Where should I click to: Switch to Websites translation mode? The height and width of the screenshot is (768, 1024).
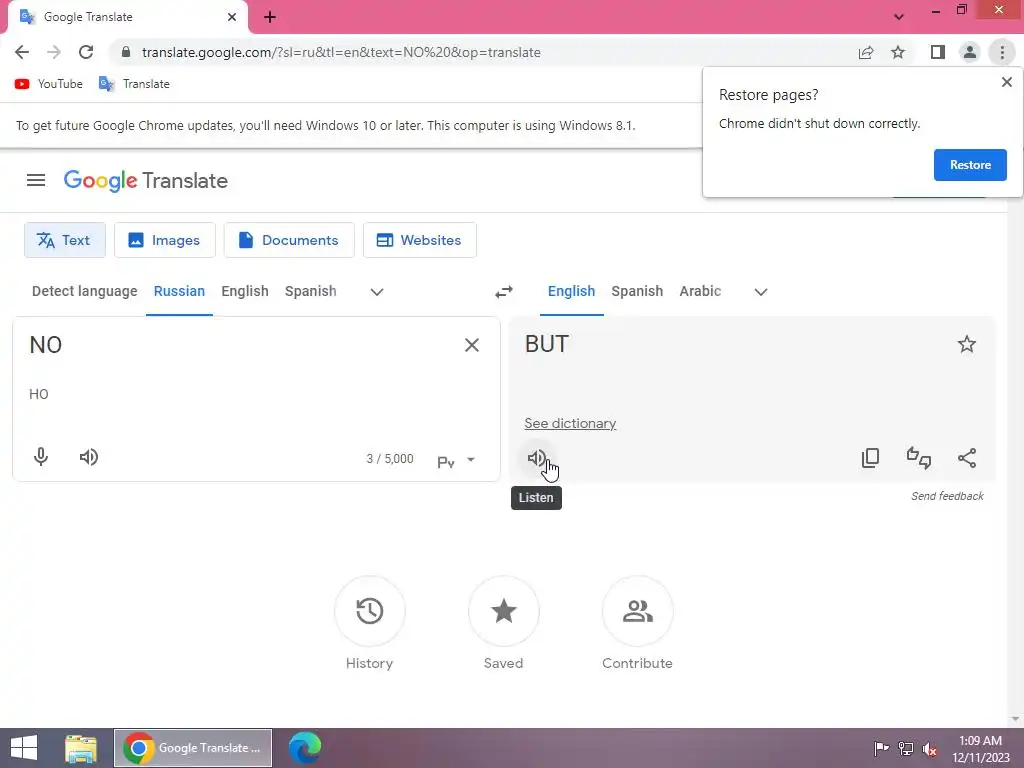[x=419, y=240]
